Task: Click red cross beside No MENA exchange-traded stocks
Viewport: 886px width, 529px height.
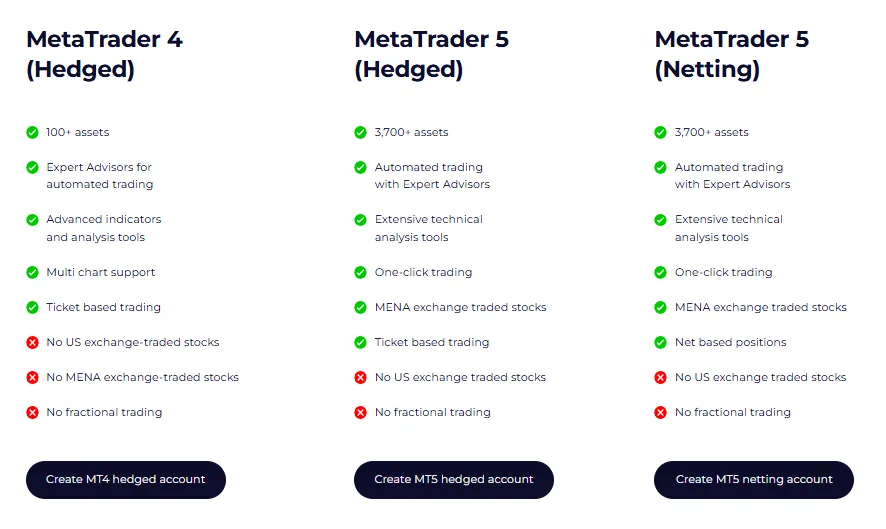Action: pyautogui.click(x=33, y=377)
